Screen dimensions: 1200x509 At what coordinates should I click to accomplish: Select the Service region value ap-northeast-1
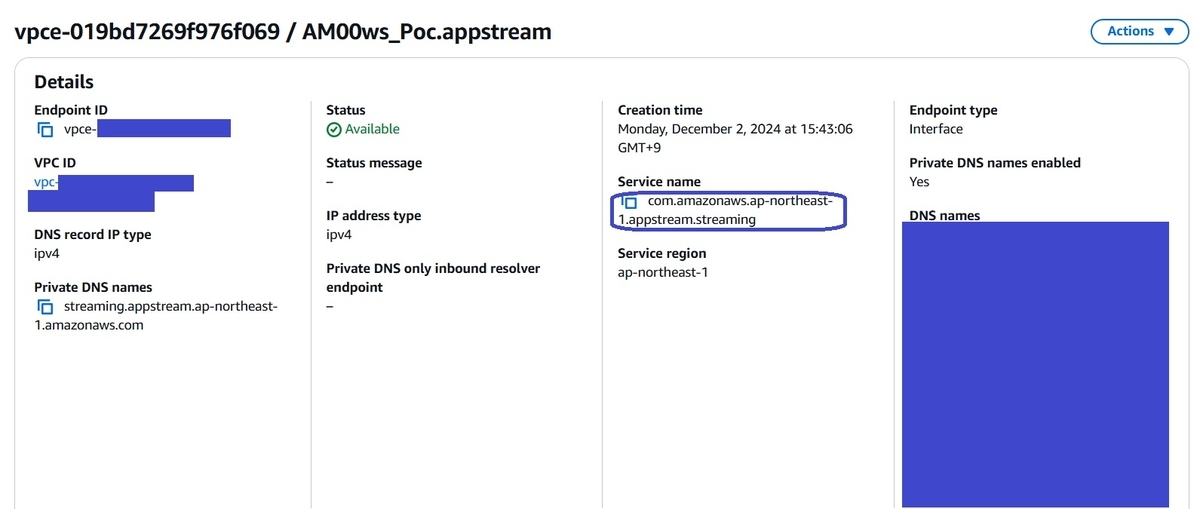point(663,272)
